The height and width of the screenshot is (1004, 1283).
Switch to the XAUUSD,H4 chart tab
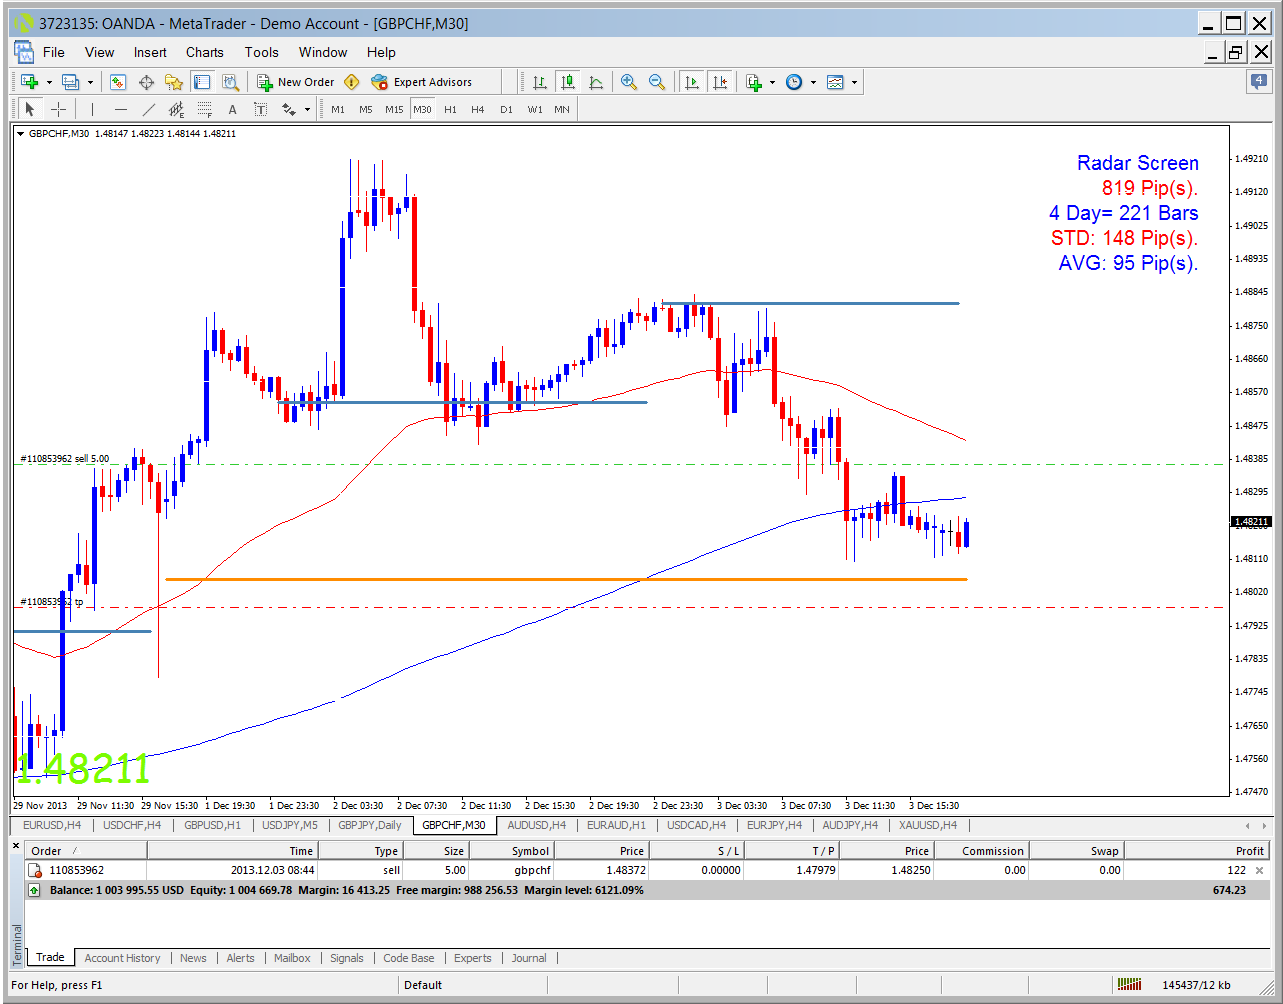(927, 825)
